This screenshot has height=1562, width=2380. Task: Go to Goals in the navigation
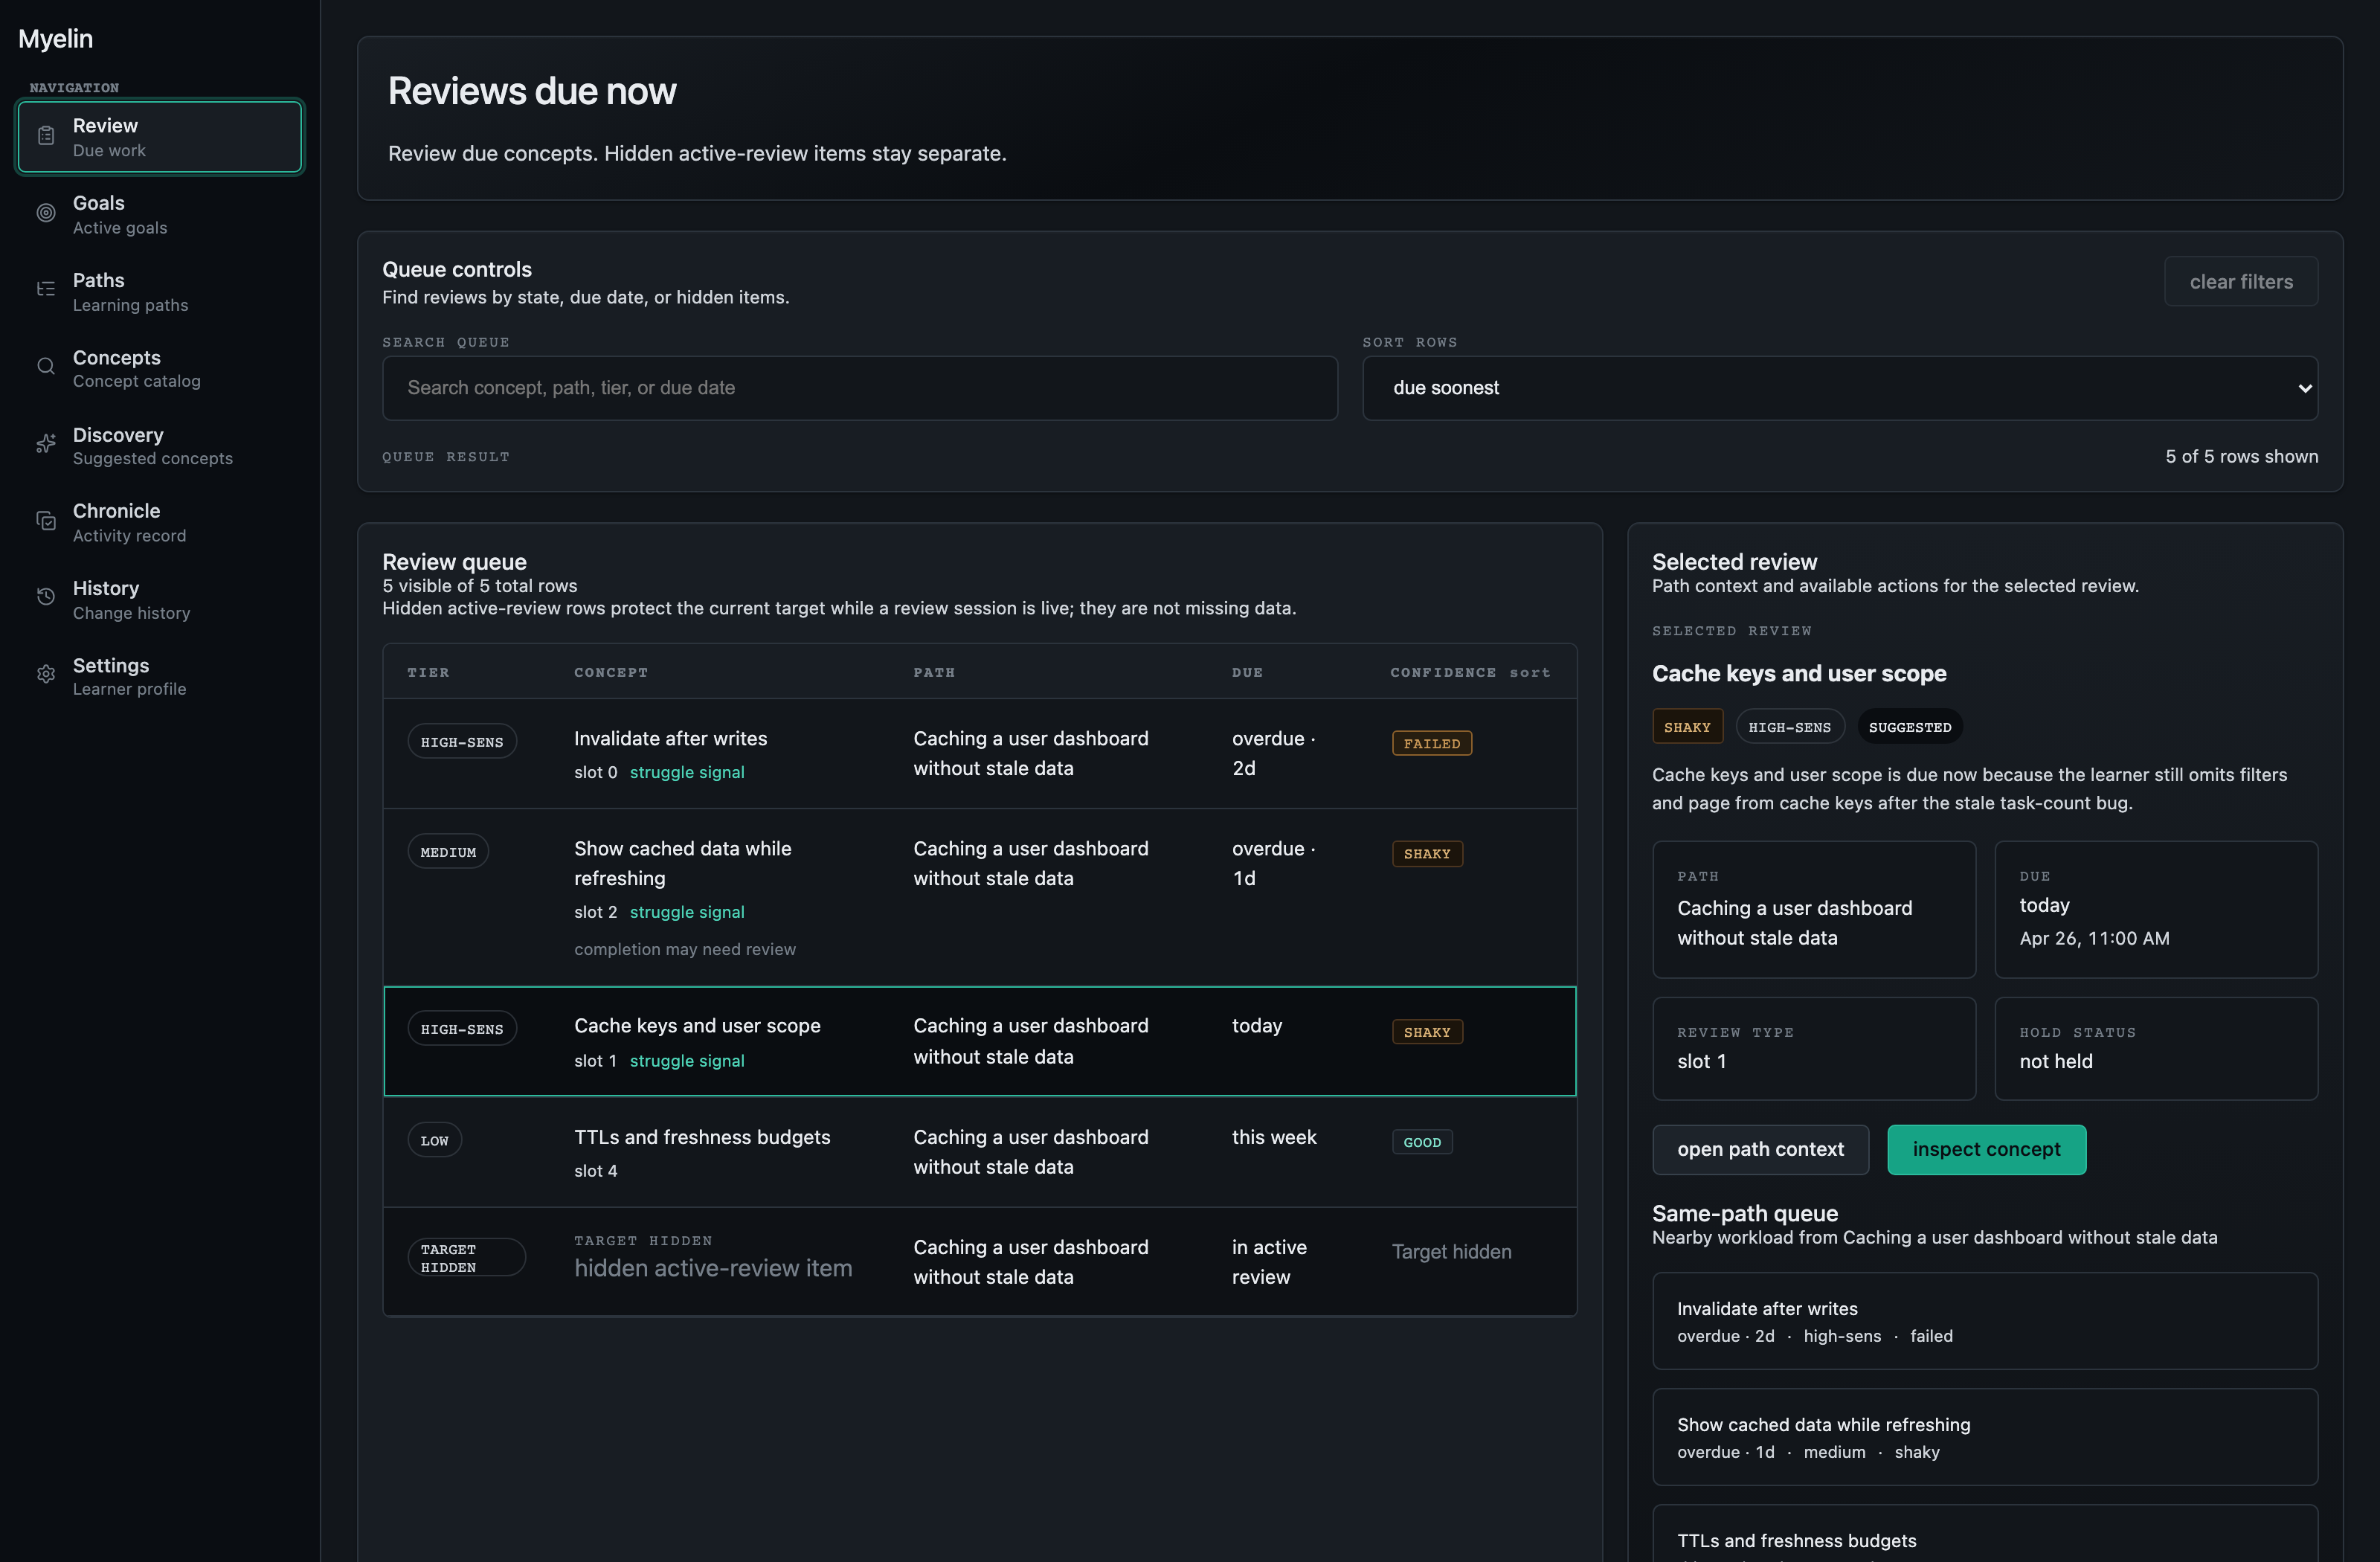point(160,214)
